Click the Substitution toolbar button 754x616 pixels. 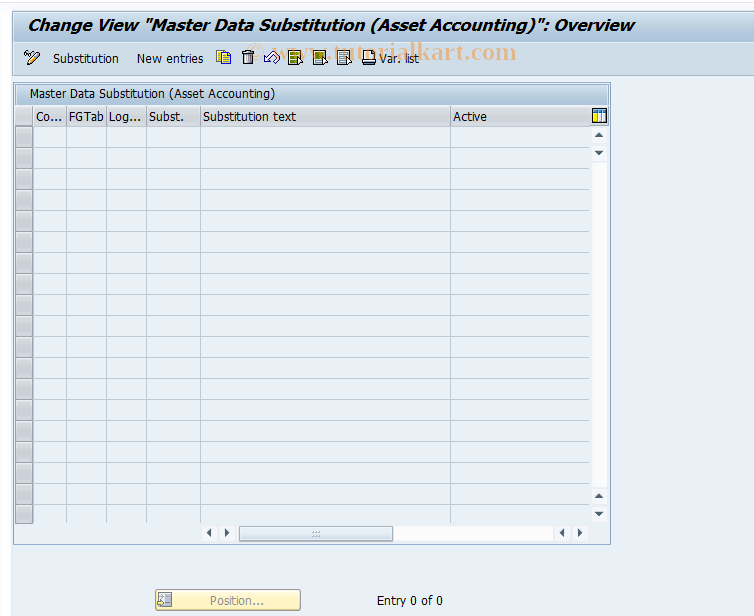pos(86,59)
